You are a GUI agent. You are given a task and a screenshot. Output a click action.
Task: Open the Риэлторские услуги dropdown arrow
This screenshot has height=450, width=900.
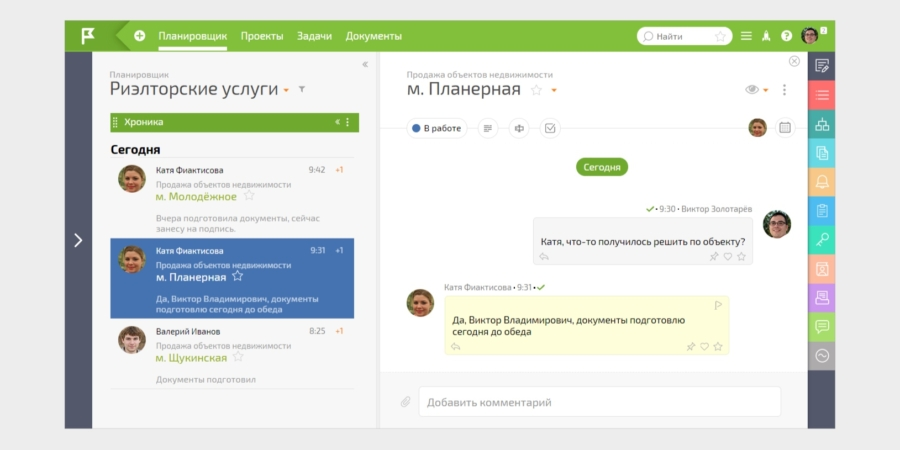pos(286,91)
